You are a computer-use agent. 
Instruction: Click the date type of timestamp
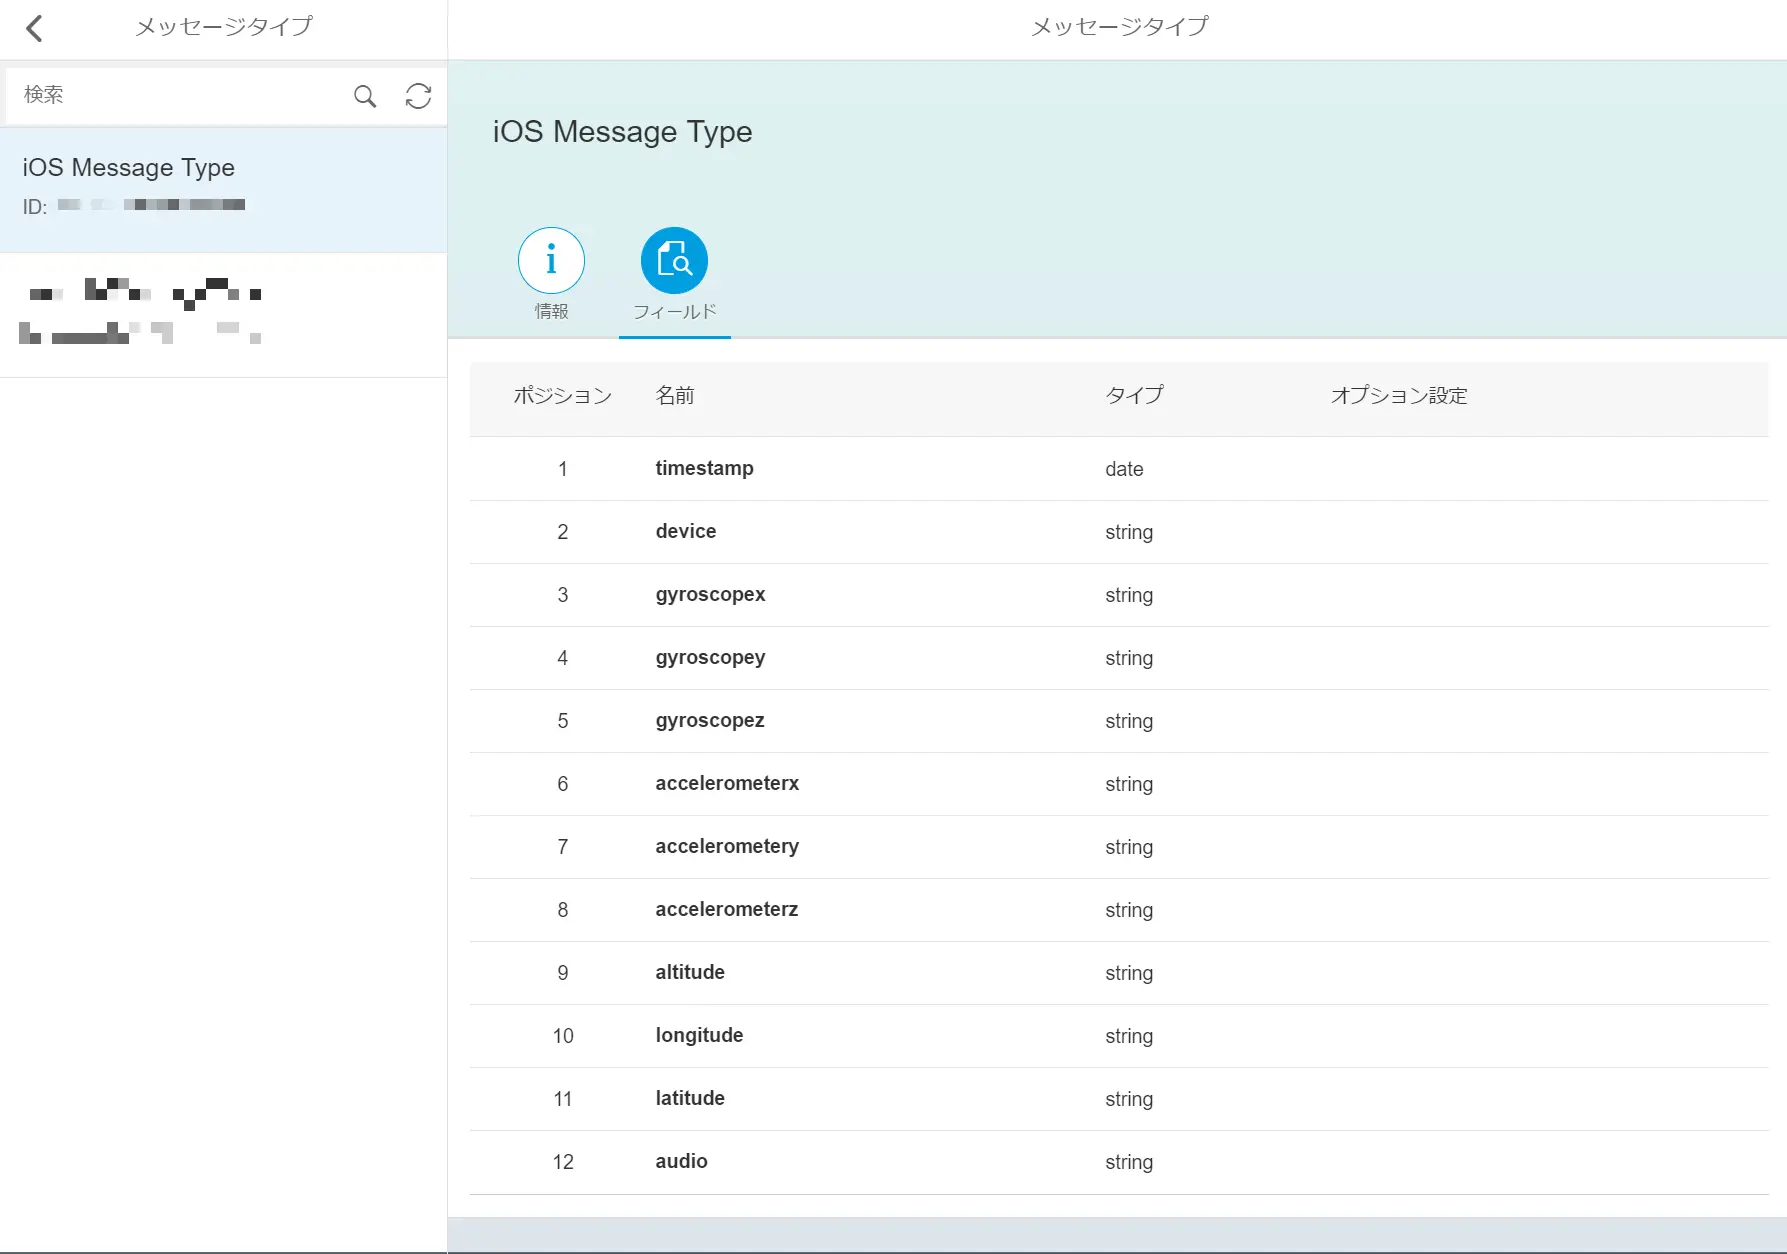point(1124,469)
